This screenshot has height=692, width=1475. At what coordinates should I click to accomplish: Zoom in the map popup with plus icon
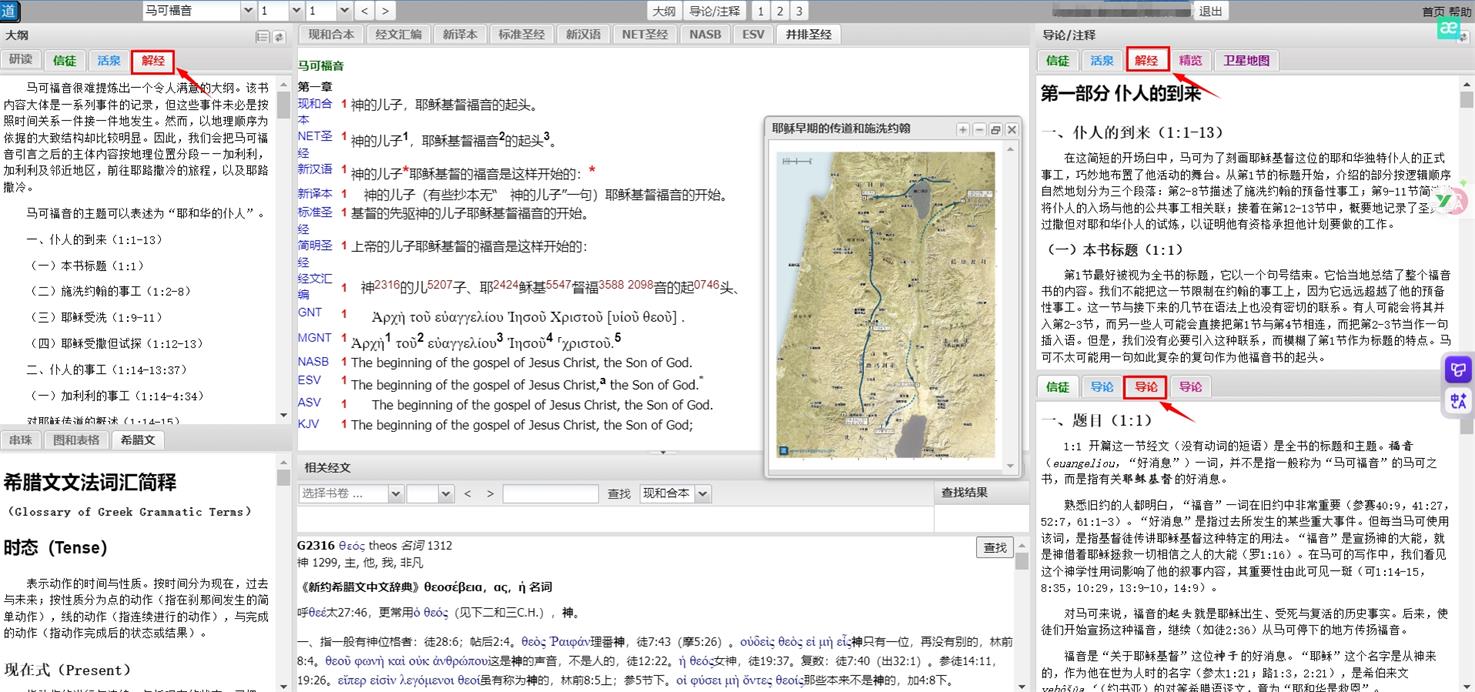pyautogui.click(x=962, y=130)
